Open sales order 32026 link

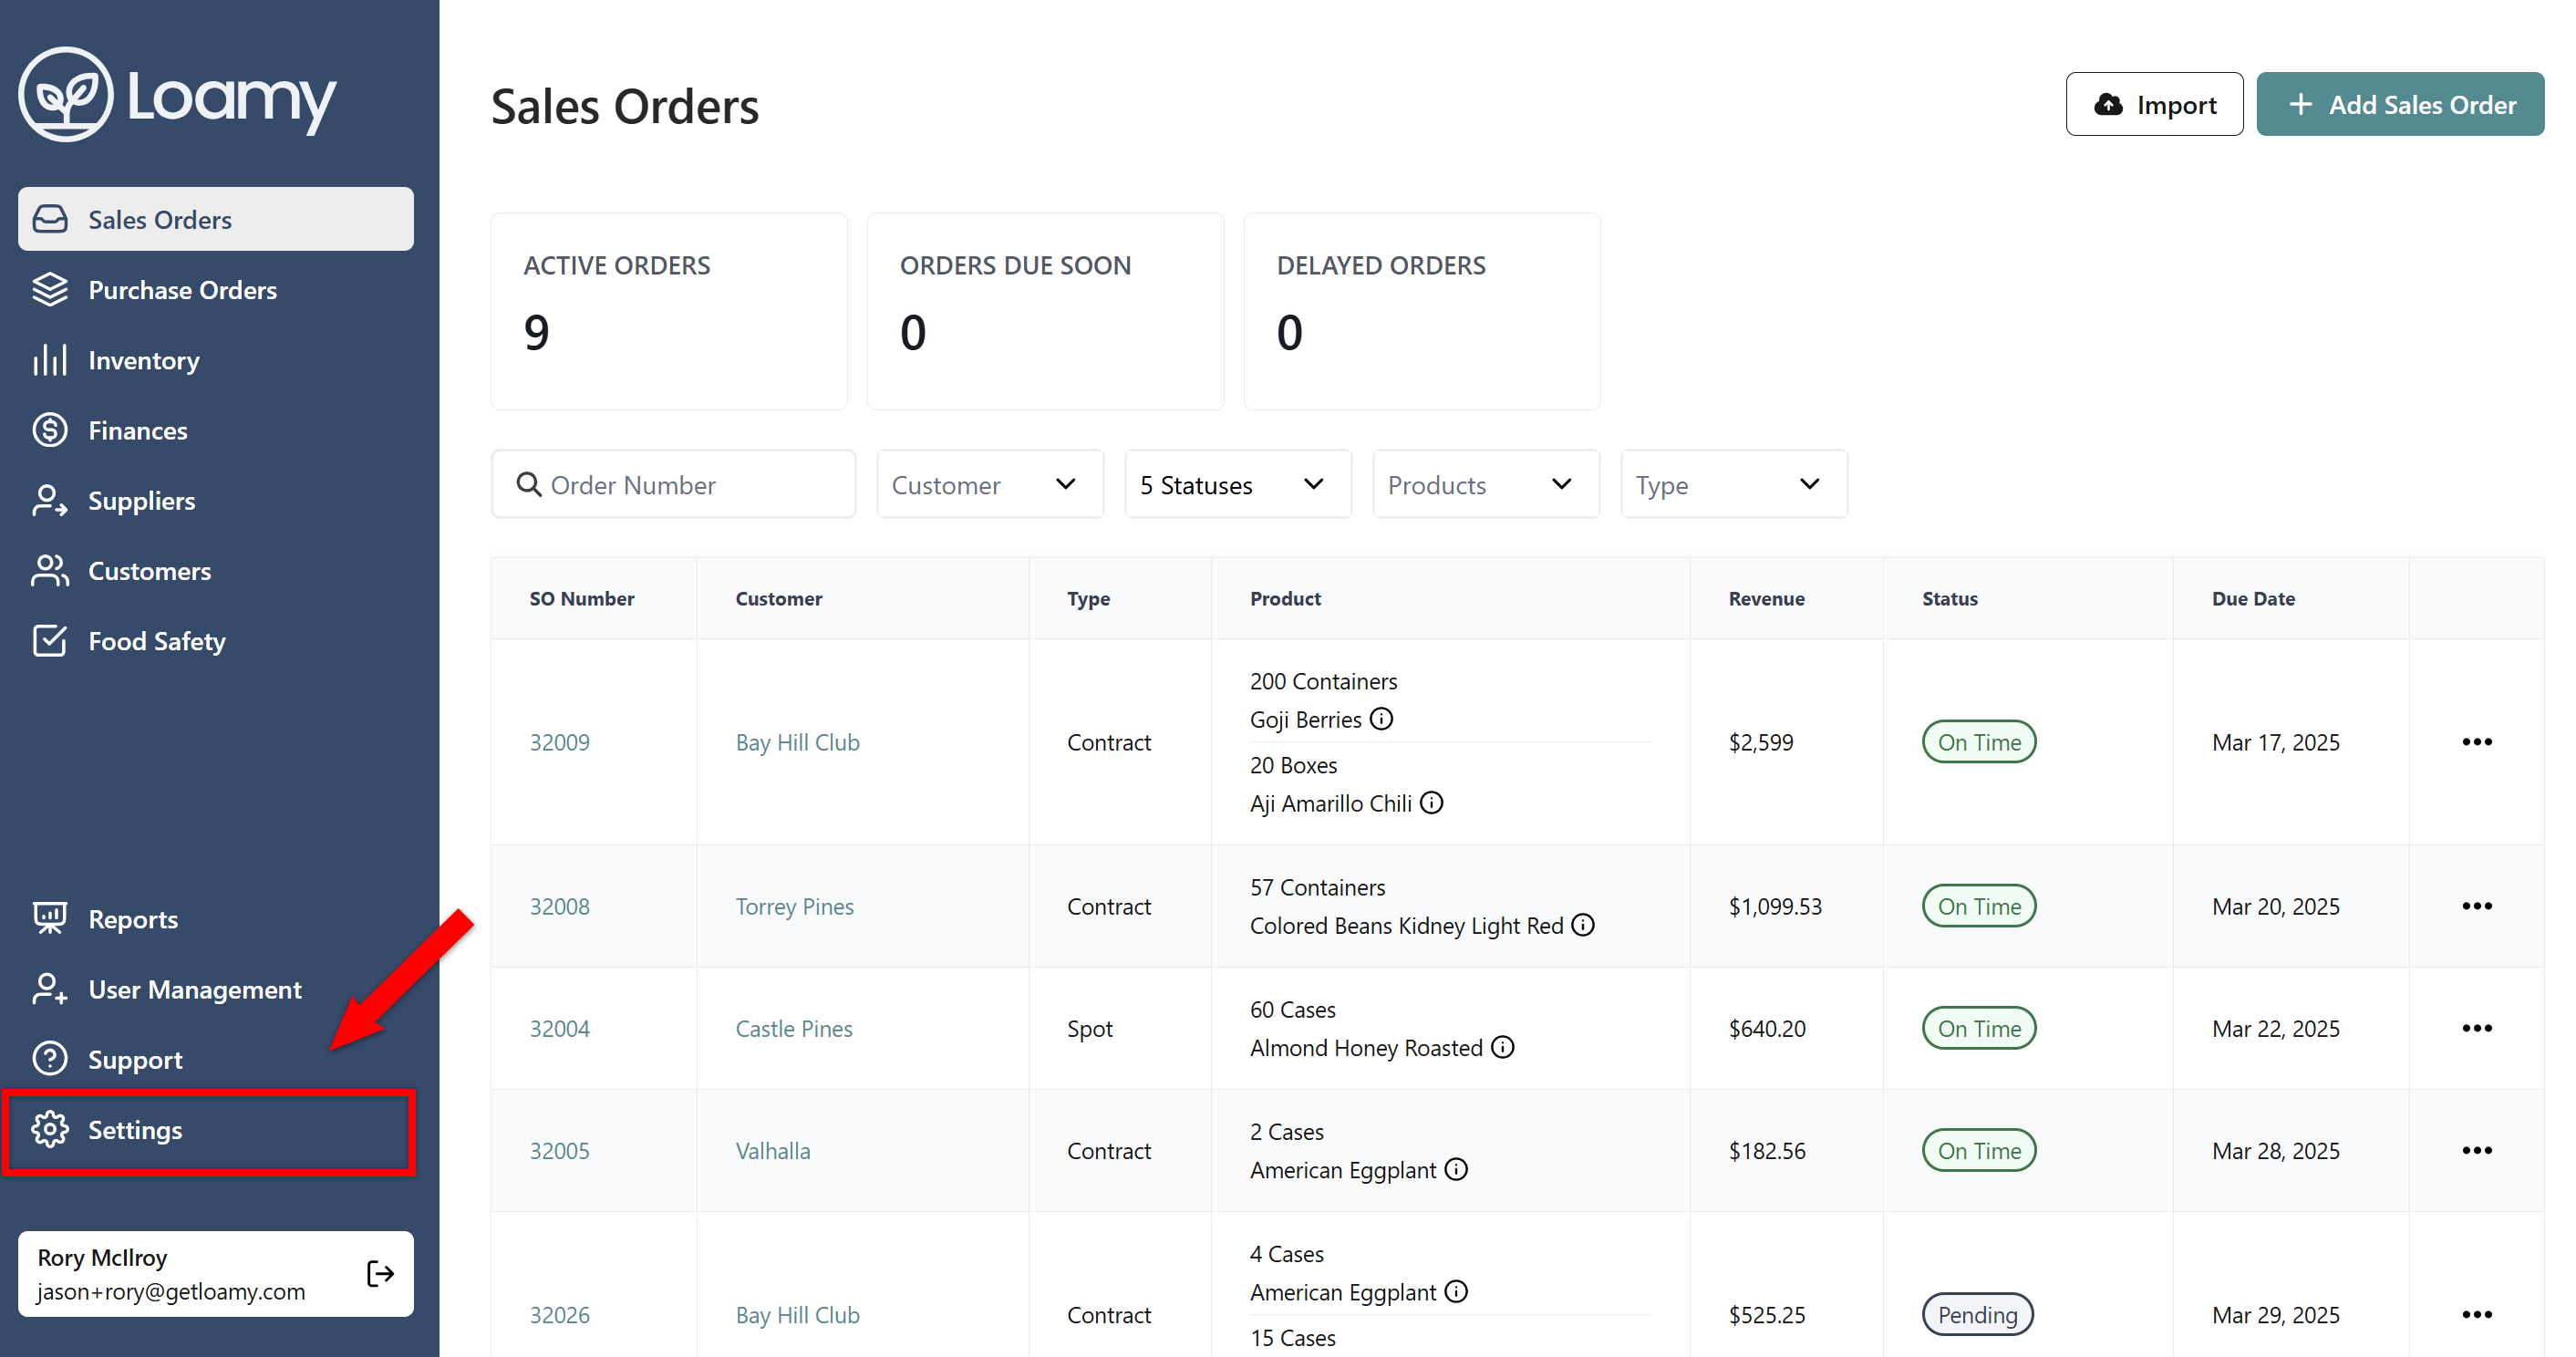(559, 1314)
